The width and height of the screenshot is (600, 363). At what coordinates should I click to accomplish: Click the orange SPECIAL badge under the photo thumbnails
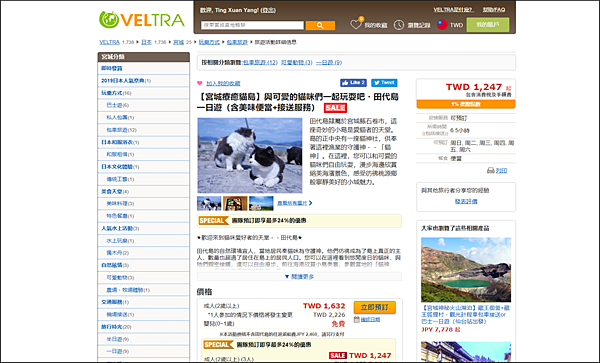tap(213, 221)
